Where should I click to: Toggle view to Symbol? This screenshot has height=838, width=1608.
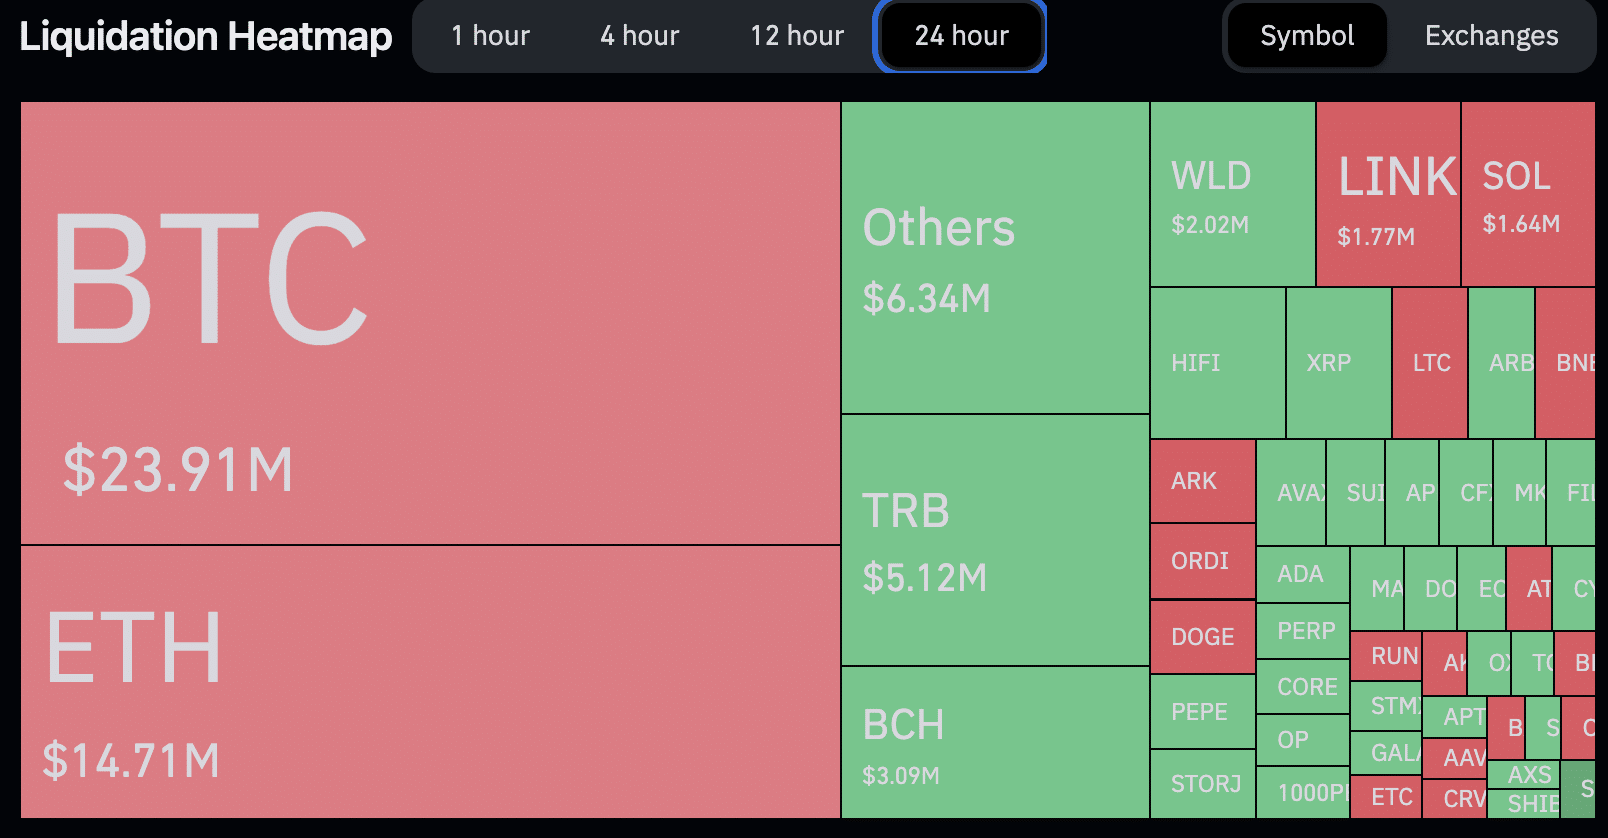pyautogui.click(x=1306, y=36)
